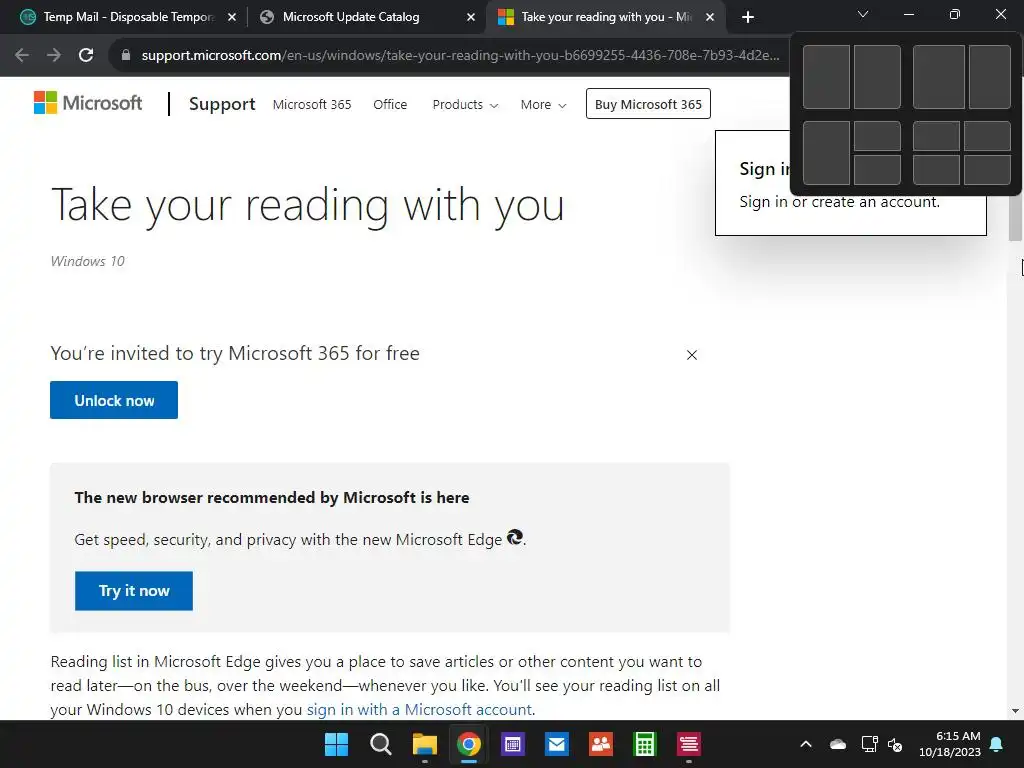
Task: Open the notification bell icon
Action: 997,744
